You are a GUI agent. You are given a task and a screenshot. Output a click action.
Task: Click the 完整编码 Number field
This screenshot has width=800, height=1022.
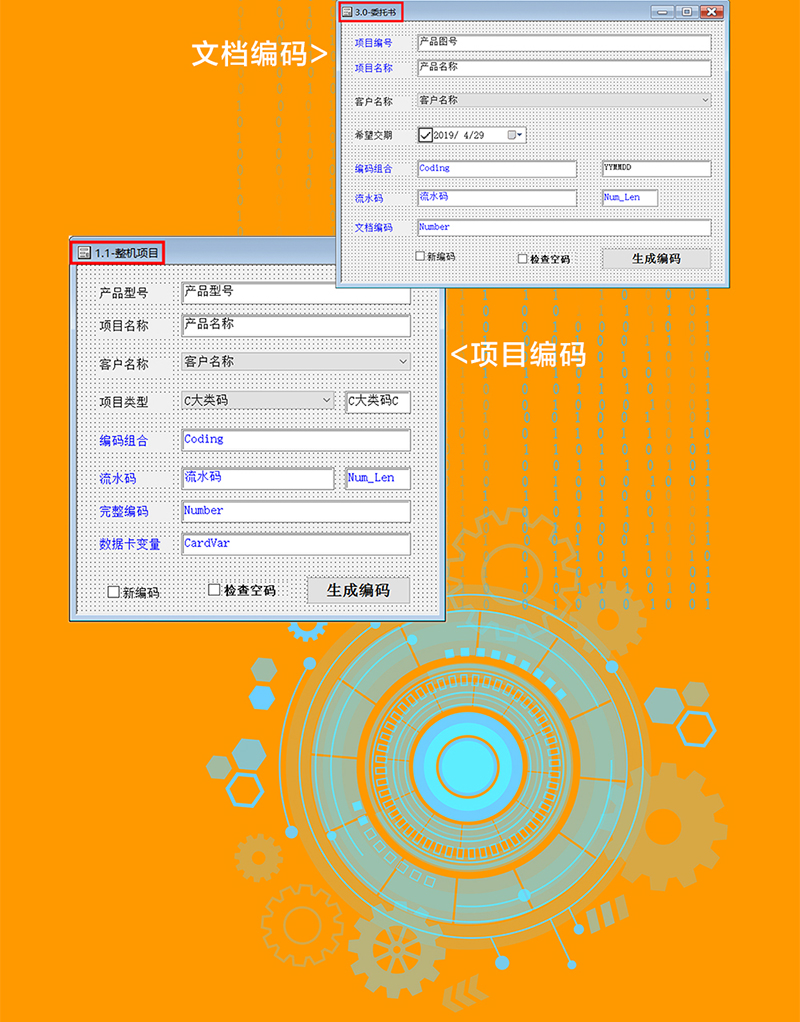(295, 512)
